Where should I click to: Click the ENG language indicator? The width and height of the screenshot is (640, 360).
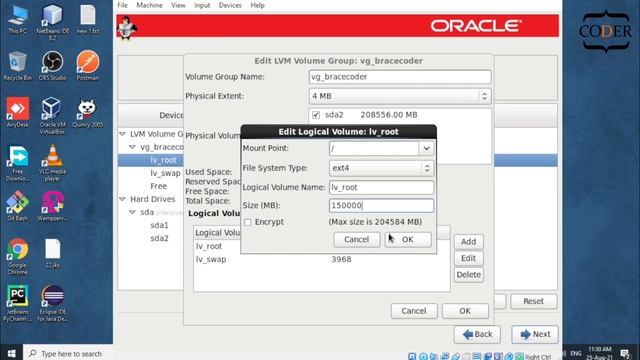click(576, 353)
